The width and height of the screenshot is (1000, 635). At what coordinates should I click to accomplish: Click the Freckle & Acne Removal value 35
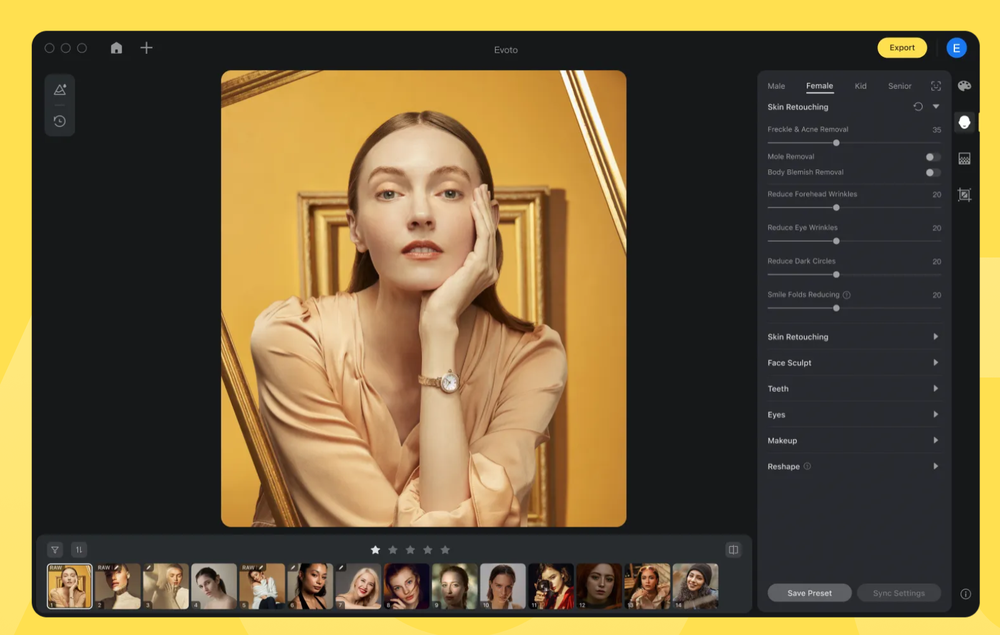(x=936, y=130)
